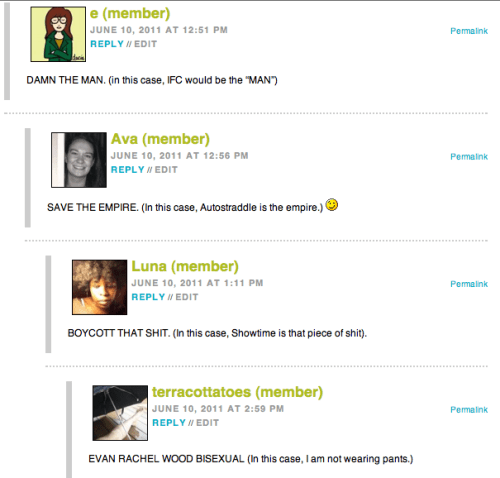Click the winking smiley emoticon in Ava's comment
Screen dimensions: 500x478
coord(332,205)
